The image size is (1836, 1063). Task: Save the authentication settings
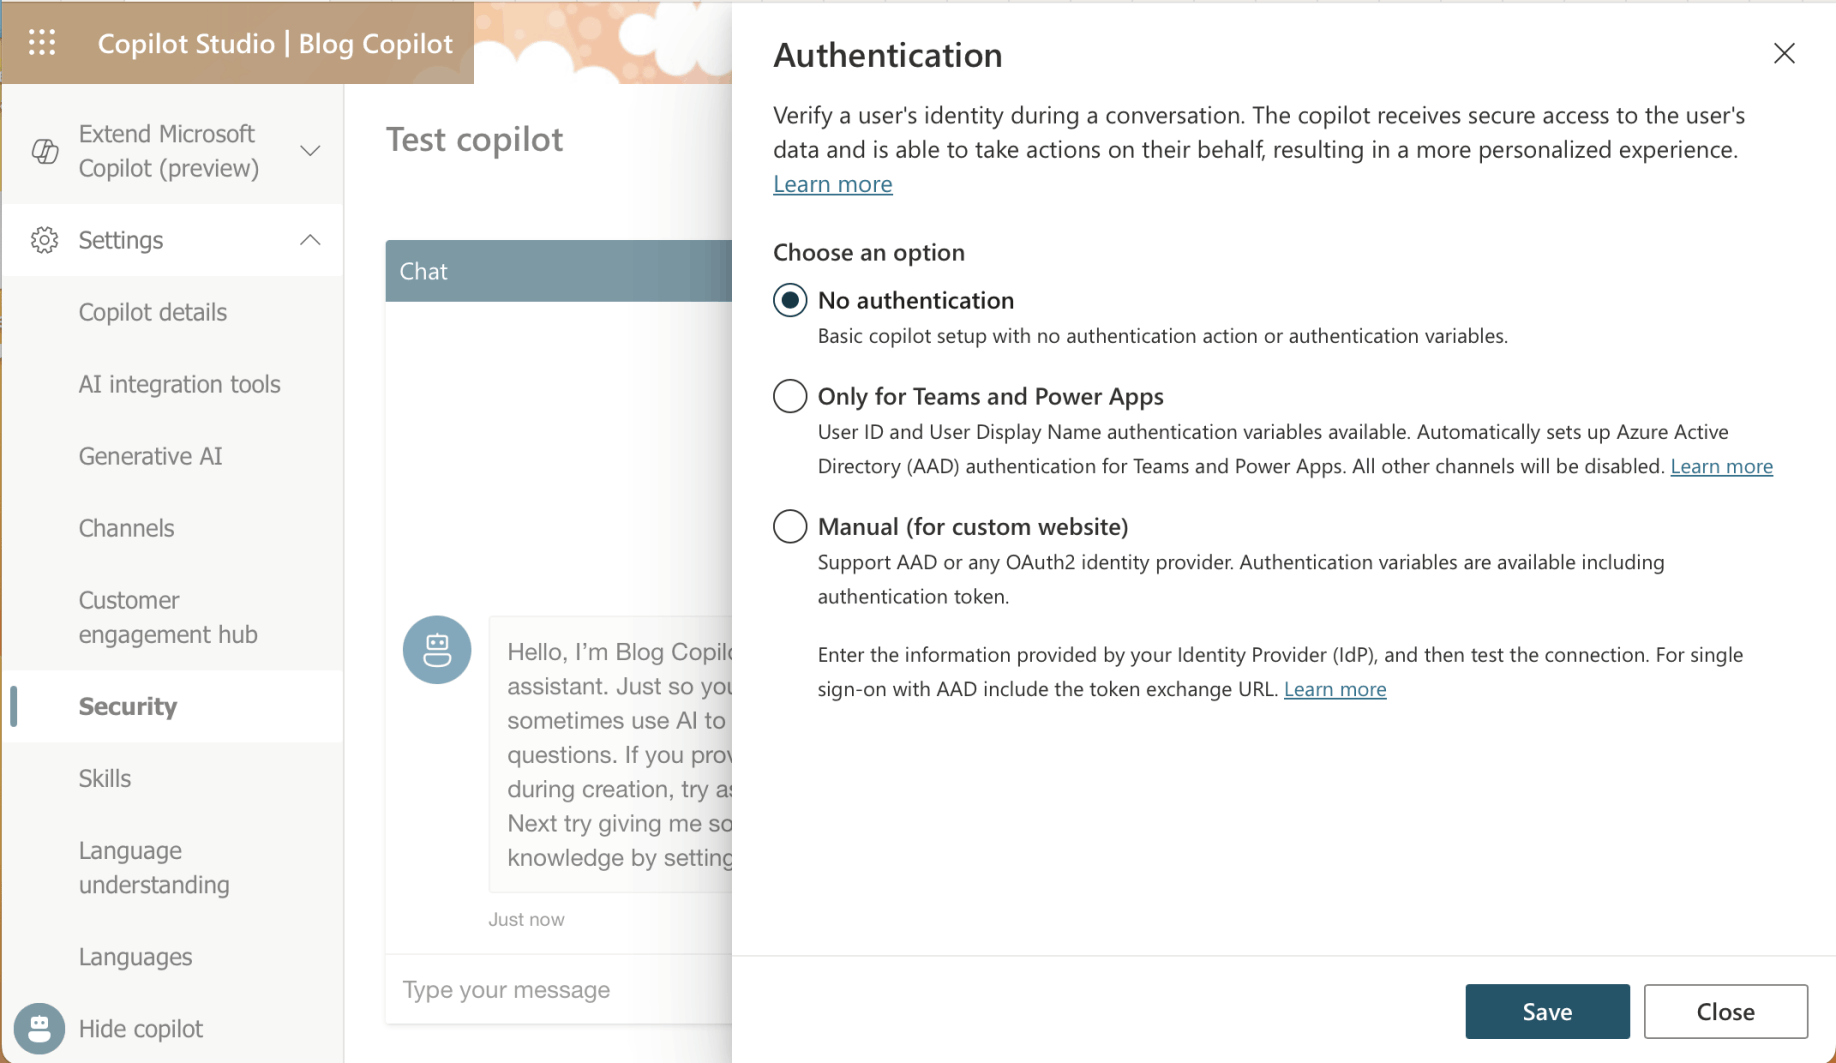click(1547, 1011)
